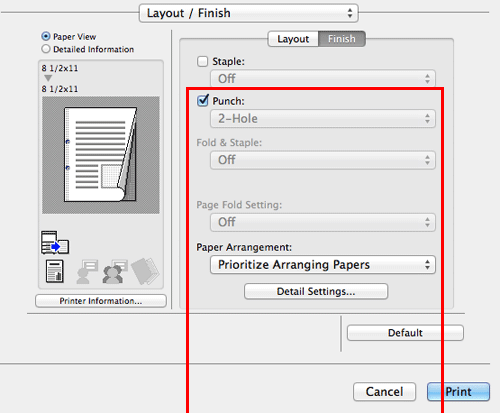The image size is (500, 413).
Task: Enable the Staple checkbox
Action: pyautogui.click(x=202, y=61)
